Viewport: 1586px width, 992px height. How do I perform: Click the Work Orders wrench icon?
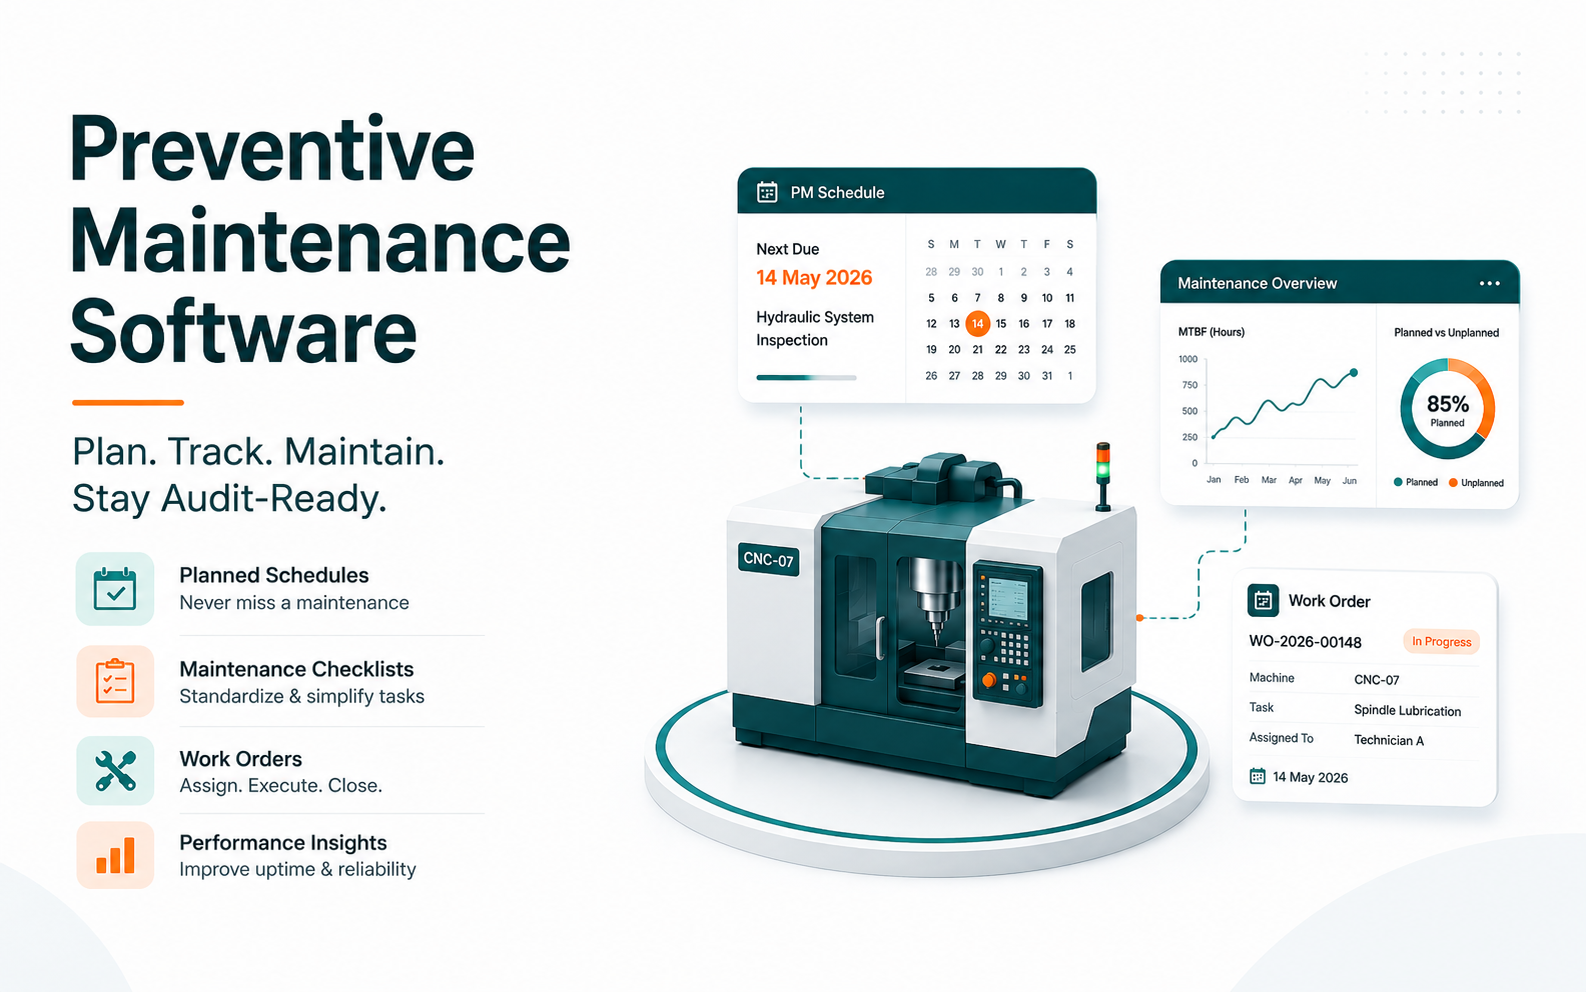coord(115,771)
